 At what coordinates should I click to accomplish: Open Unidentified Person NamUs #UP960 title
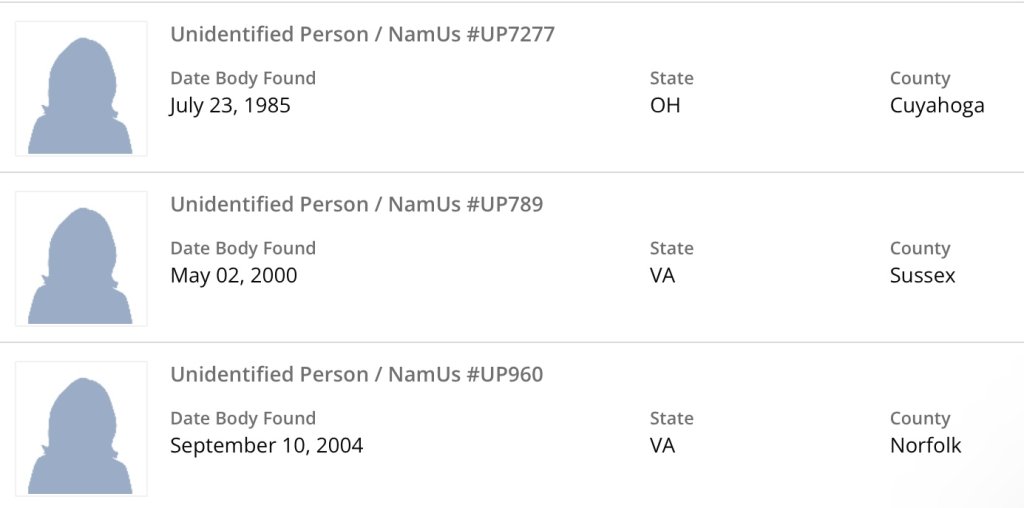[x=356, y=375]
